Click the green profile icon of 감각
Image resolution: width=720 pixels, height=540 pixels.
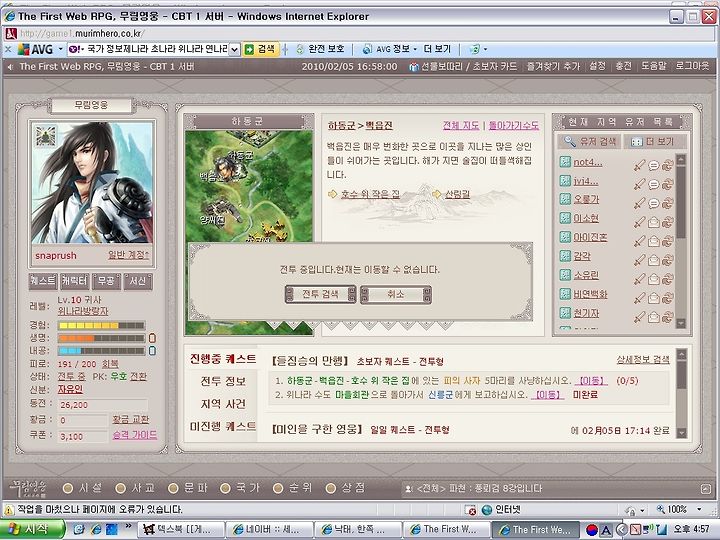click(x=565, y=256)
